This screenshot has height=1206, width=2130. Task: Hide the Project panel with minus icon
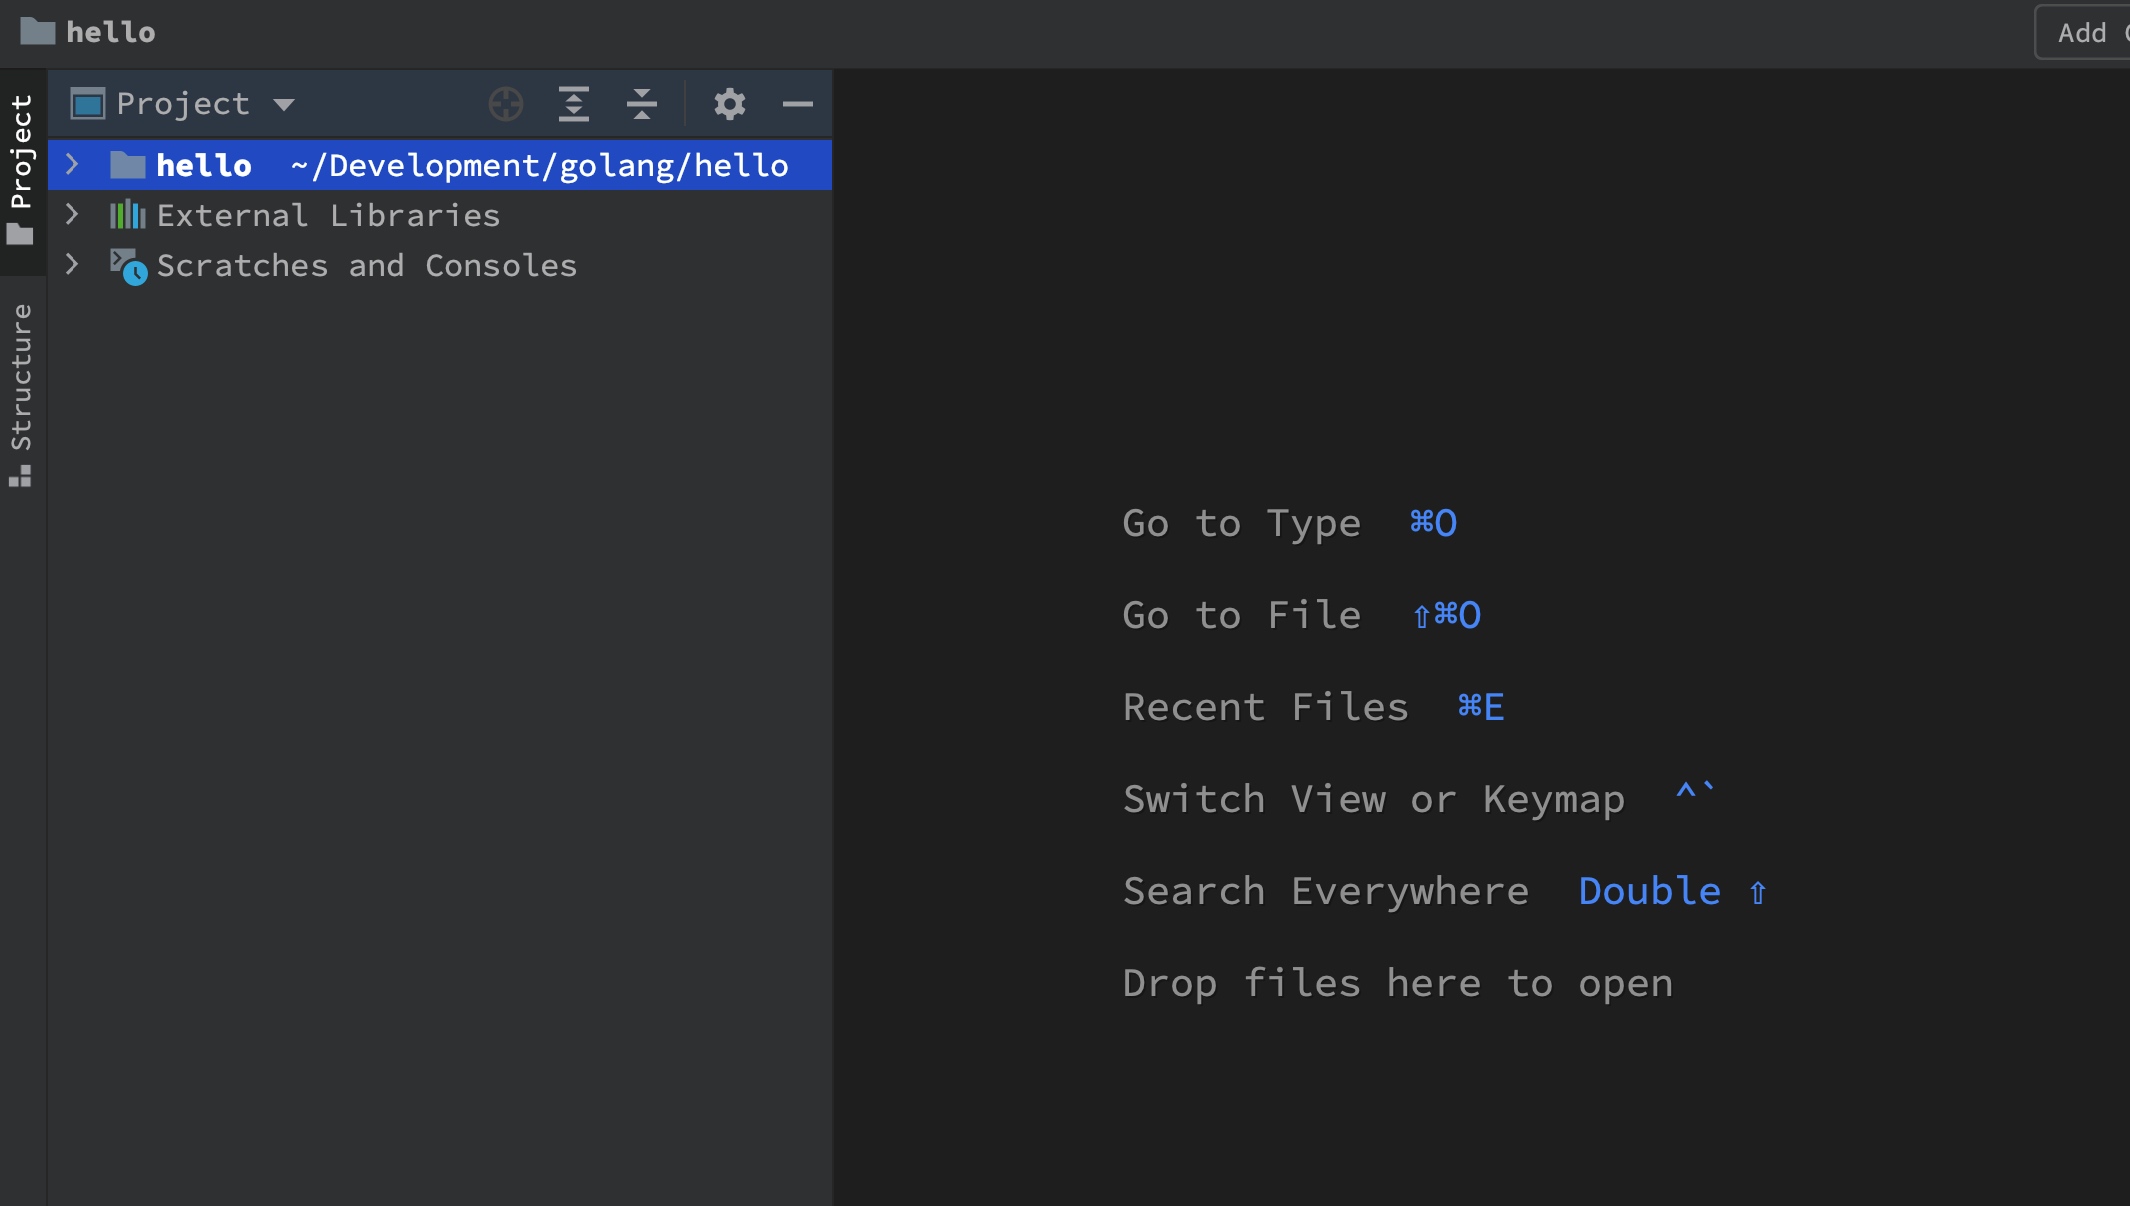(x=798, y=104)
